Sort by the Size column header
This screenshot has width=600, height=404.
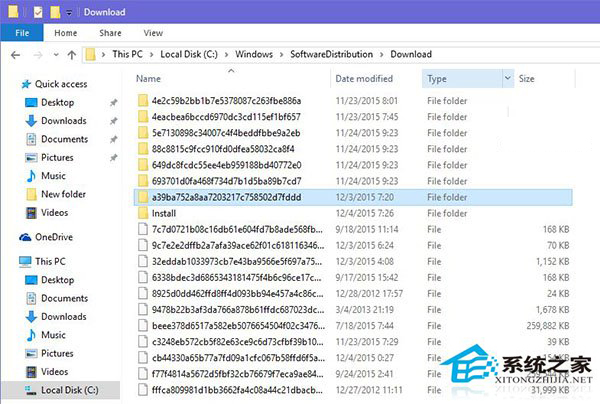pyautogui.click(x=526, y=79)
